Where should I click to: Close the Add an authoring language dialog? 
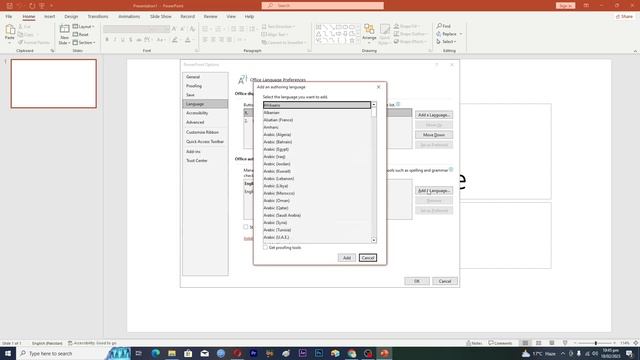tap(378, 87)
